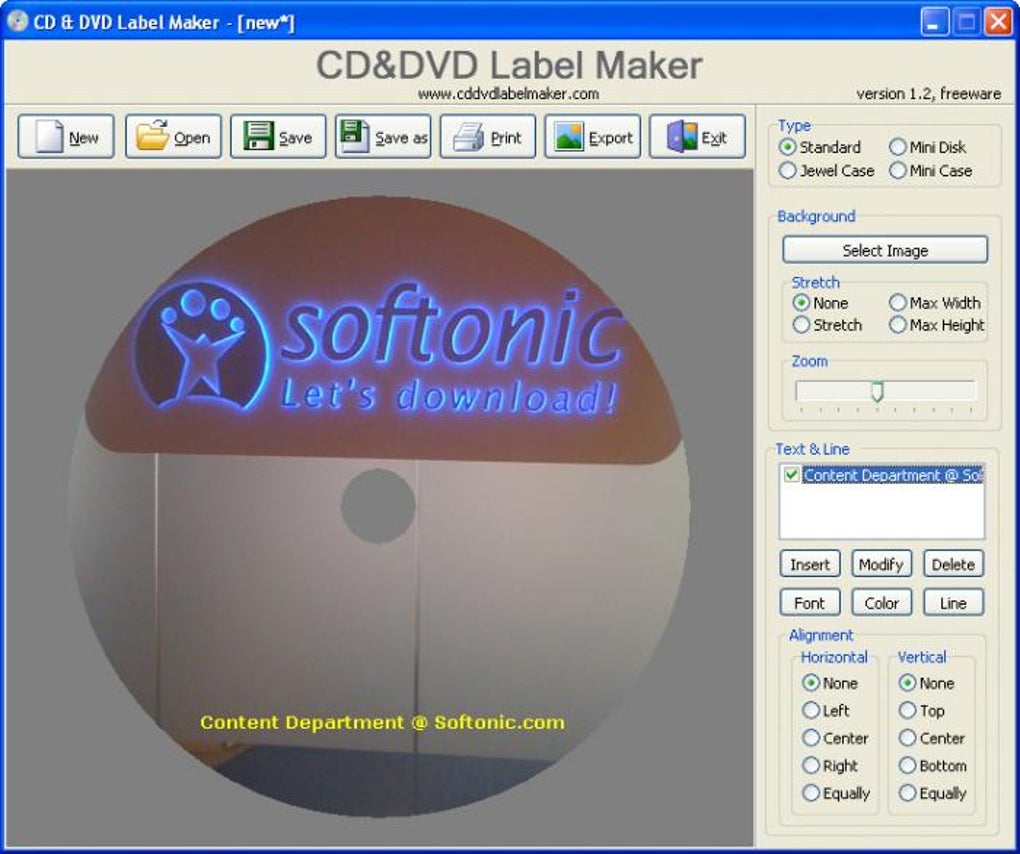Screen dimensions: 1020x854
Task: Choose the Mini Case type
Action: [898, 170]
